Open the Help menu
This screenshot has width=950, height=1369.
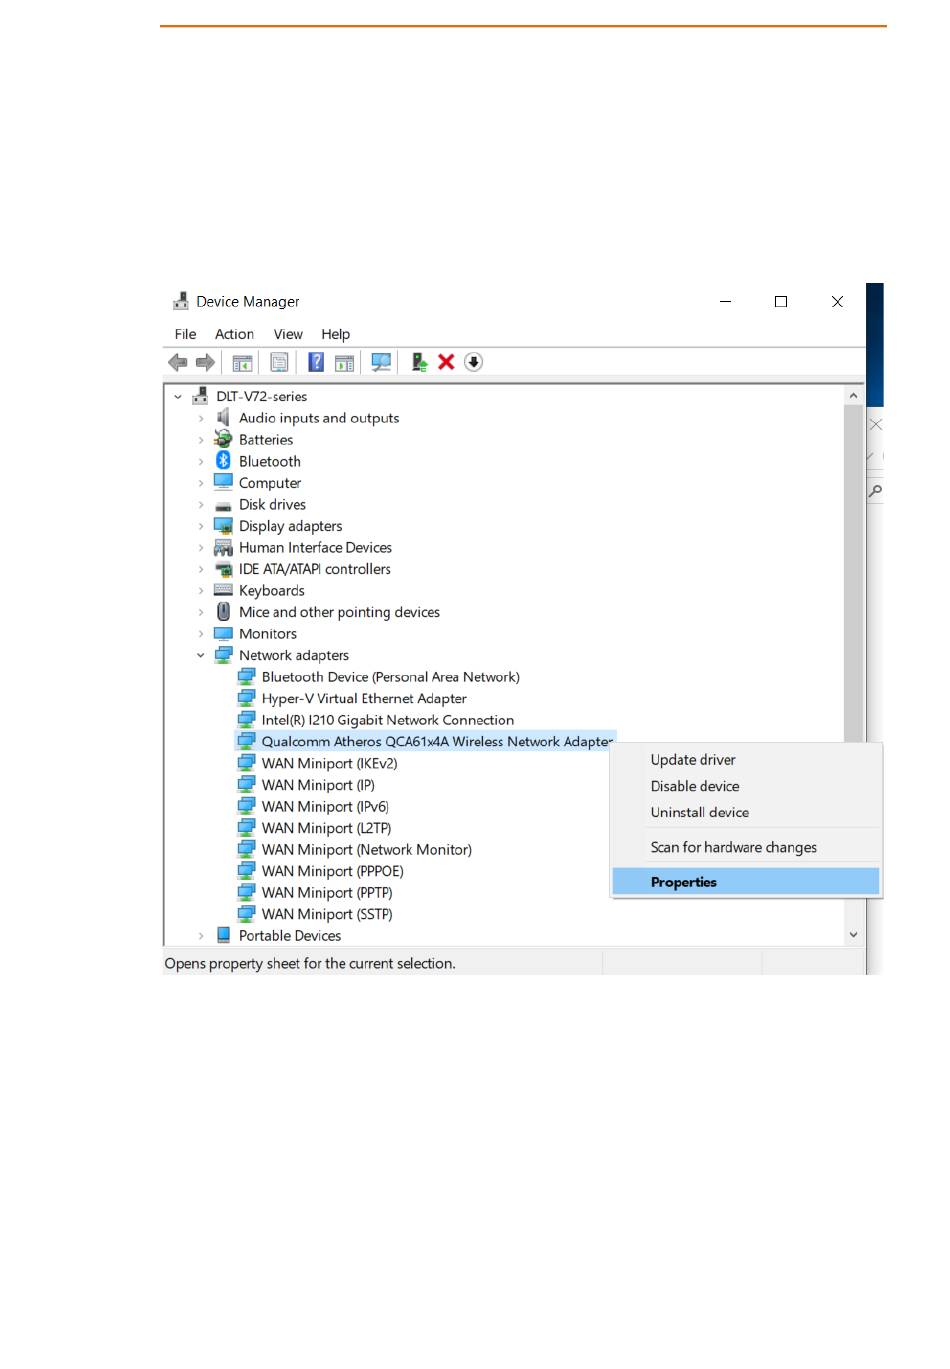point(335,334)
